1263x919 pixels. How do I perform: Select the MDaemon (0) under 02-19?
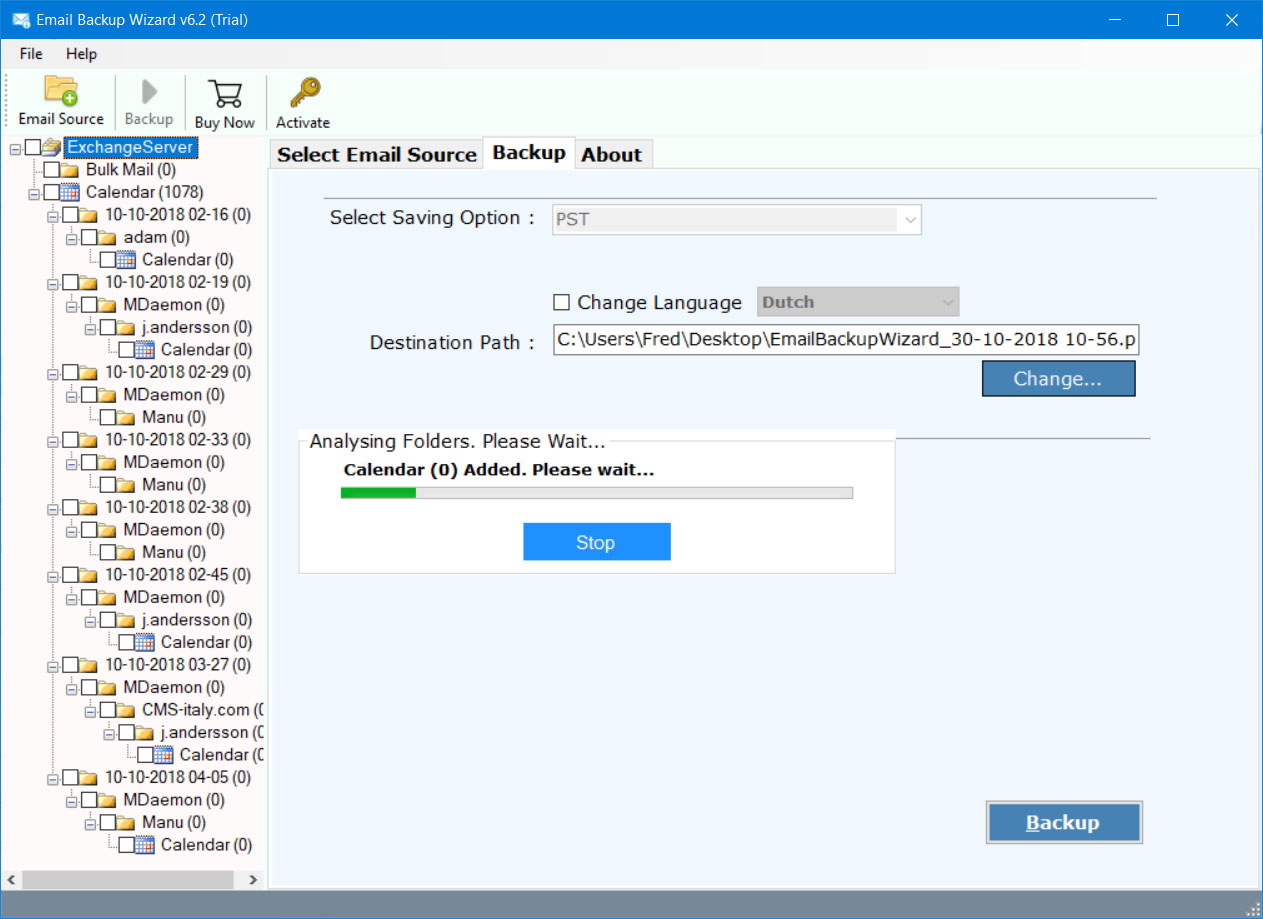[174, 305]
